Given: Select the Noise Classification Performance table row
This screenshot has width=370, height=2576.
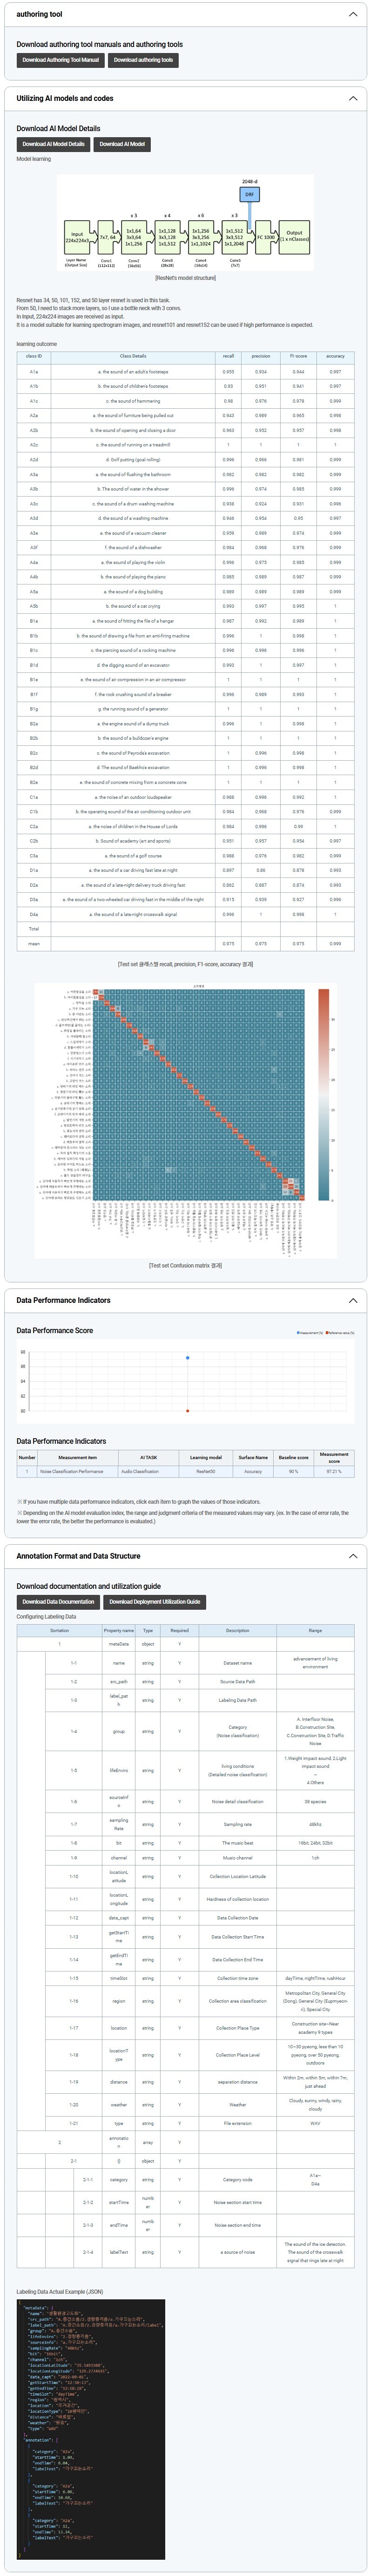Looking at the screenshot, I should (185, 1471).
